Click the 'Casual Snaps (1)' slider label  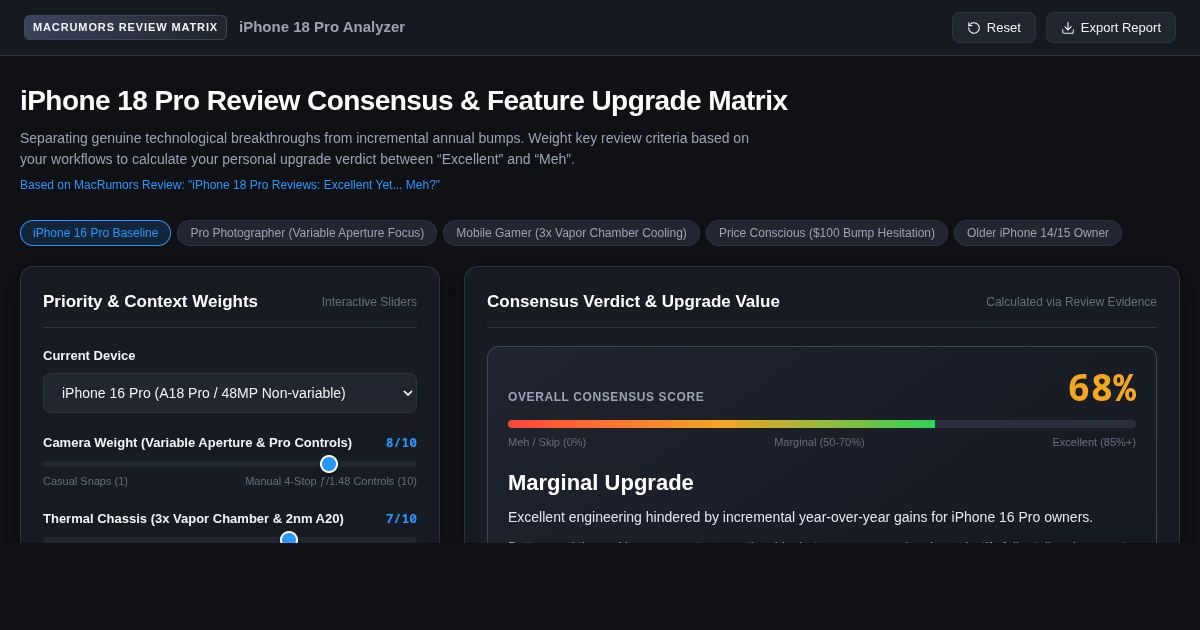point(85,481)
